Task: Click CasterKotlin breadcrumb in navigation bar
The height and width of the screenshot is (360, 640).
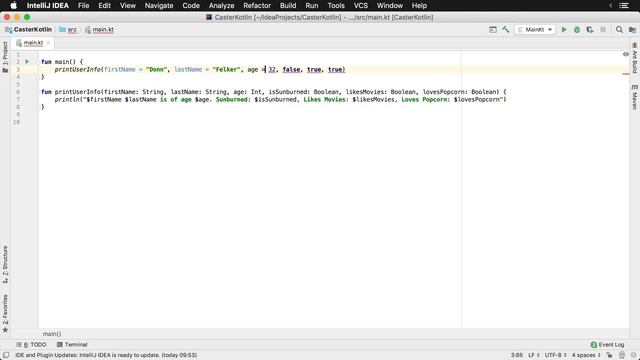Action: point(29,29)
